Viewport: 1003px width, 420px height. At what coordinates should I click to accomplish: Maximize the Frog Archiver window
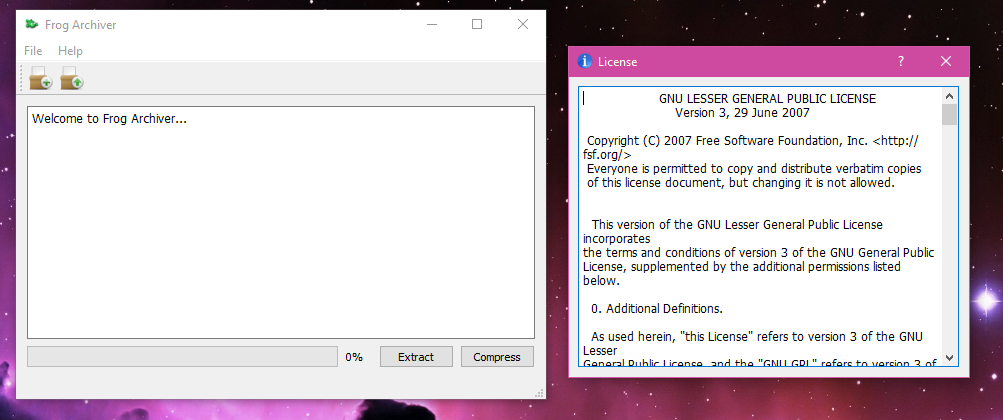click(477, 24)
